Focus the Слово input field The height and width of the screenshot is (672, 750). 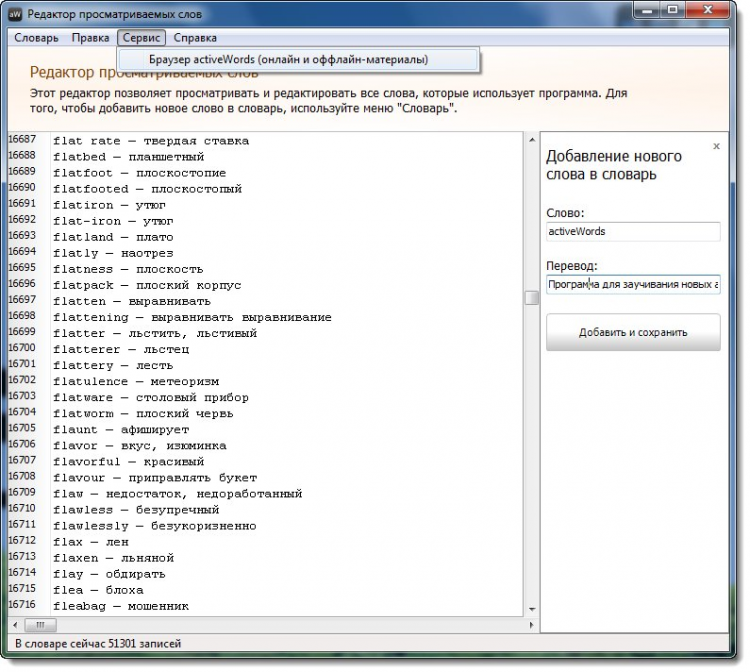point(633,231)
